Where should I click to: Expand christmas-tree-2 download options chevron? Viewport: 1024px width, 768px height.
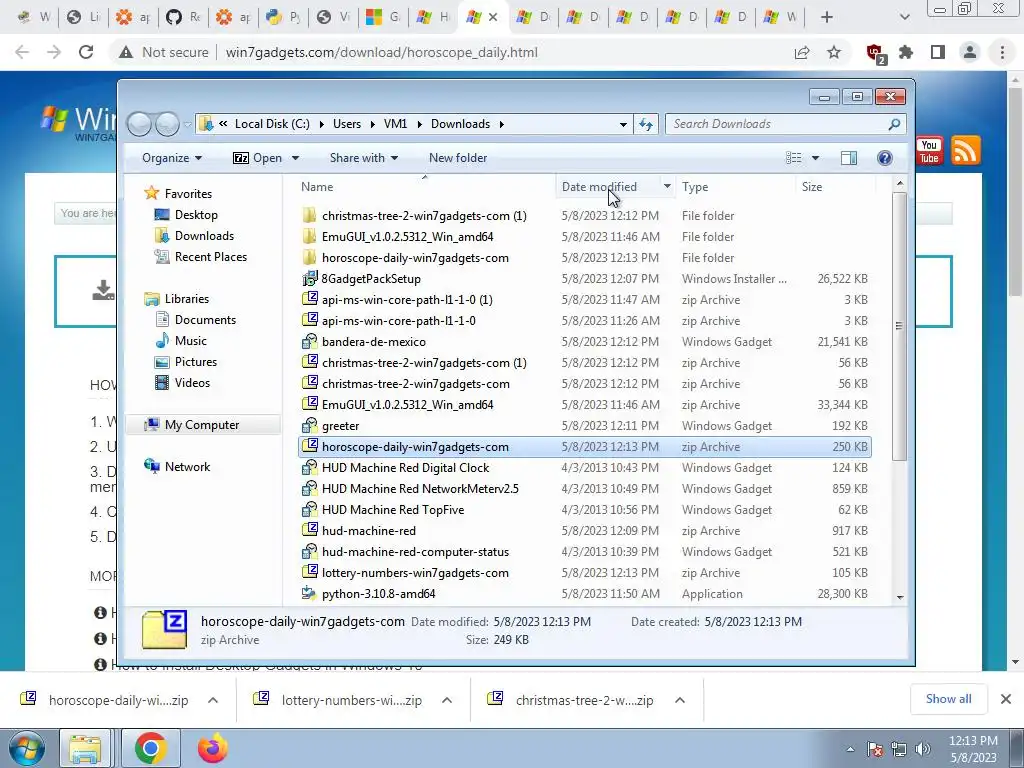click(680, 700)
